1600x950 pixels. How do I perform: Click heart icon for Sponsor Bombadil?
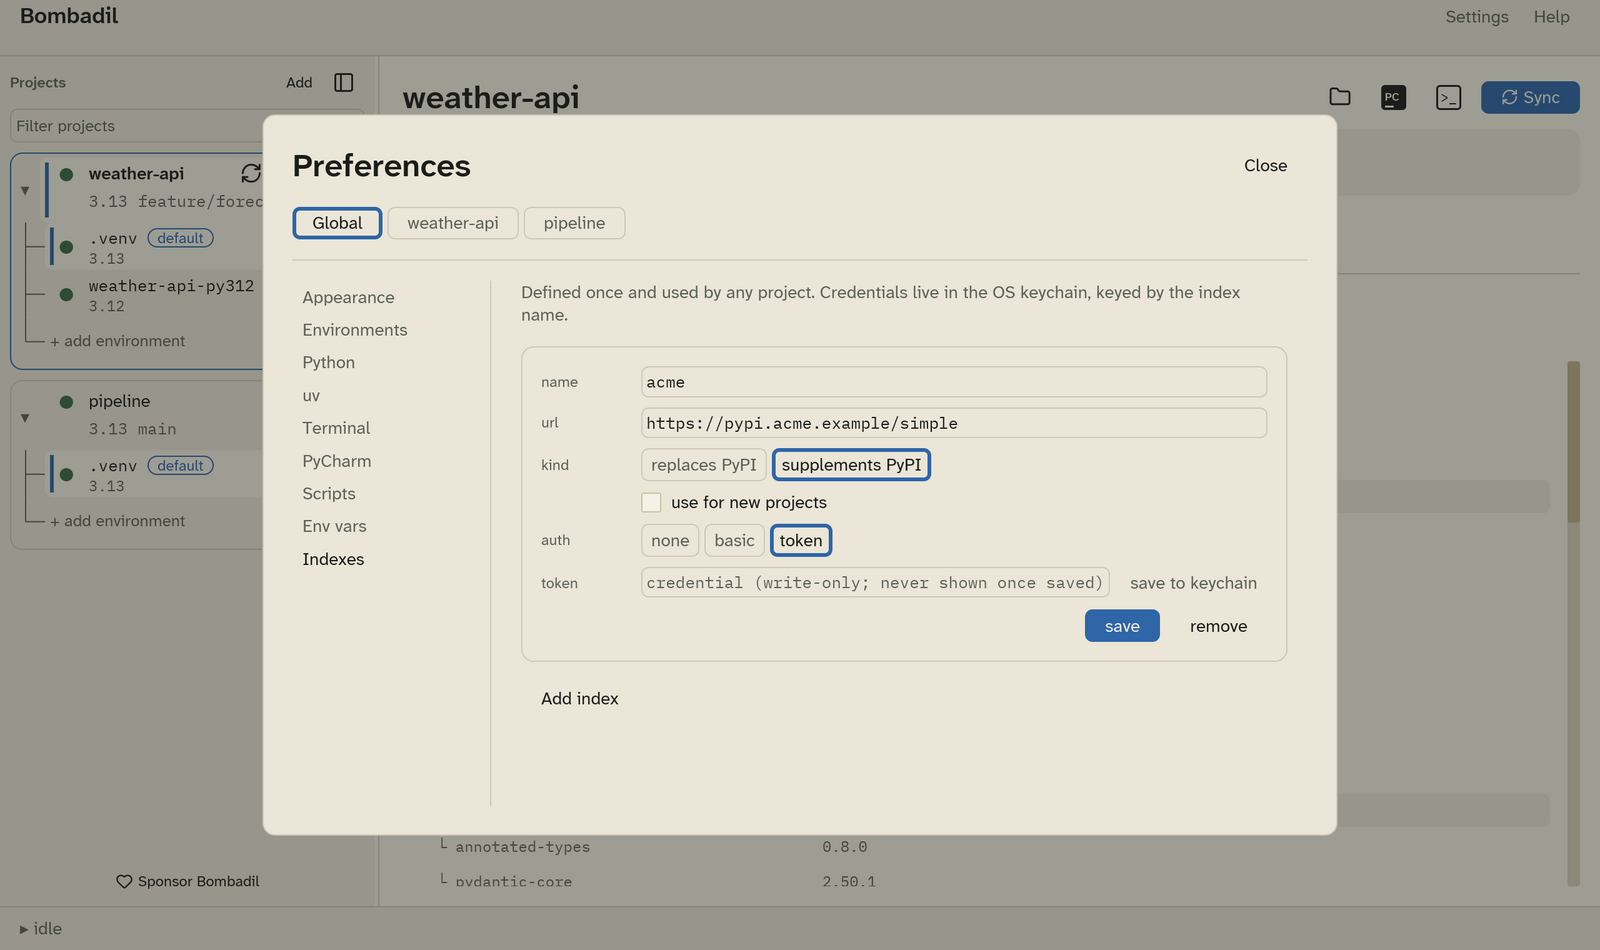click(124, 881)
